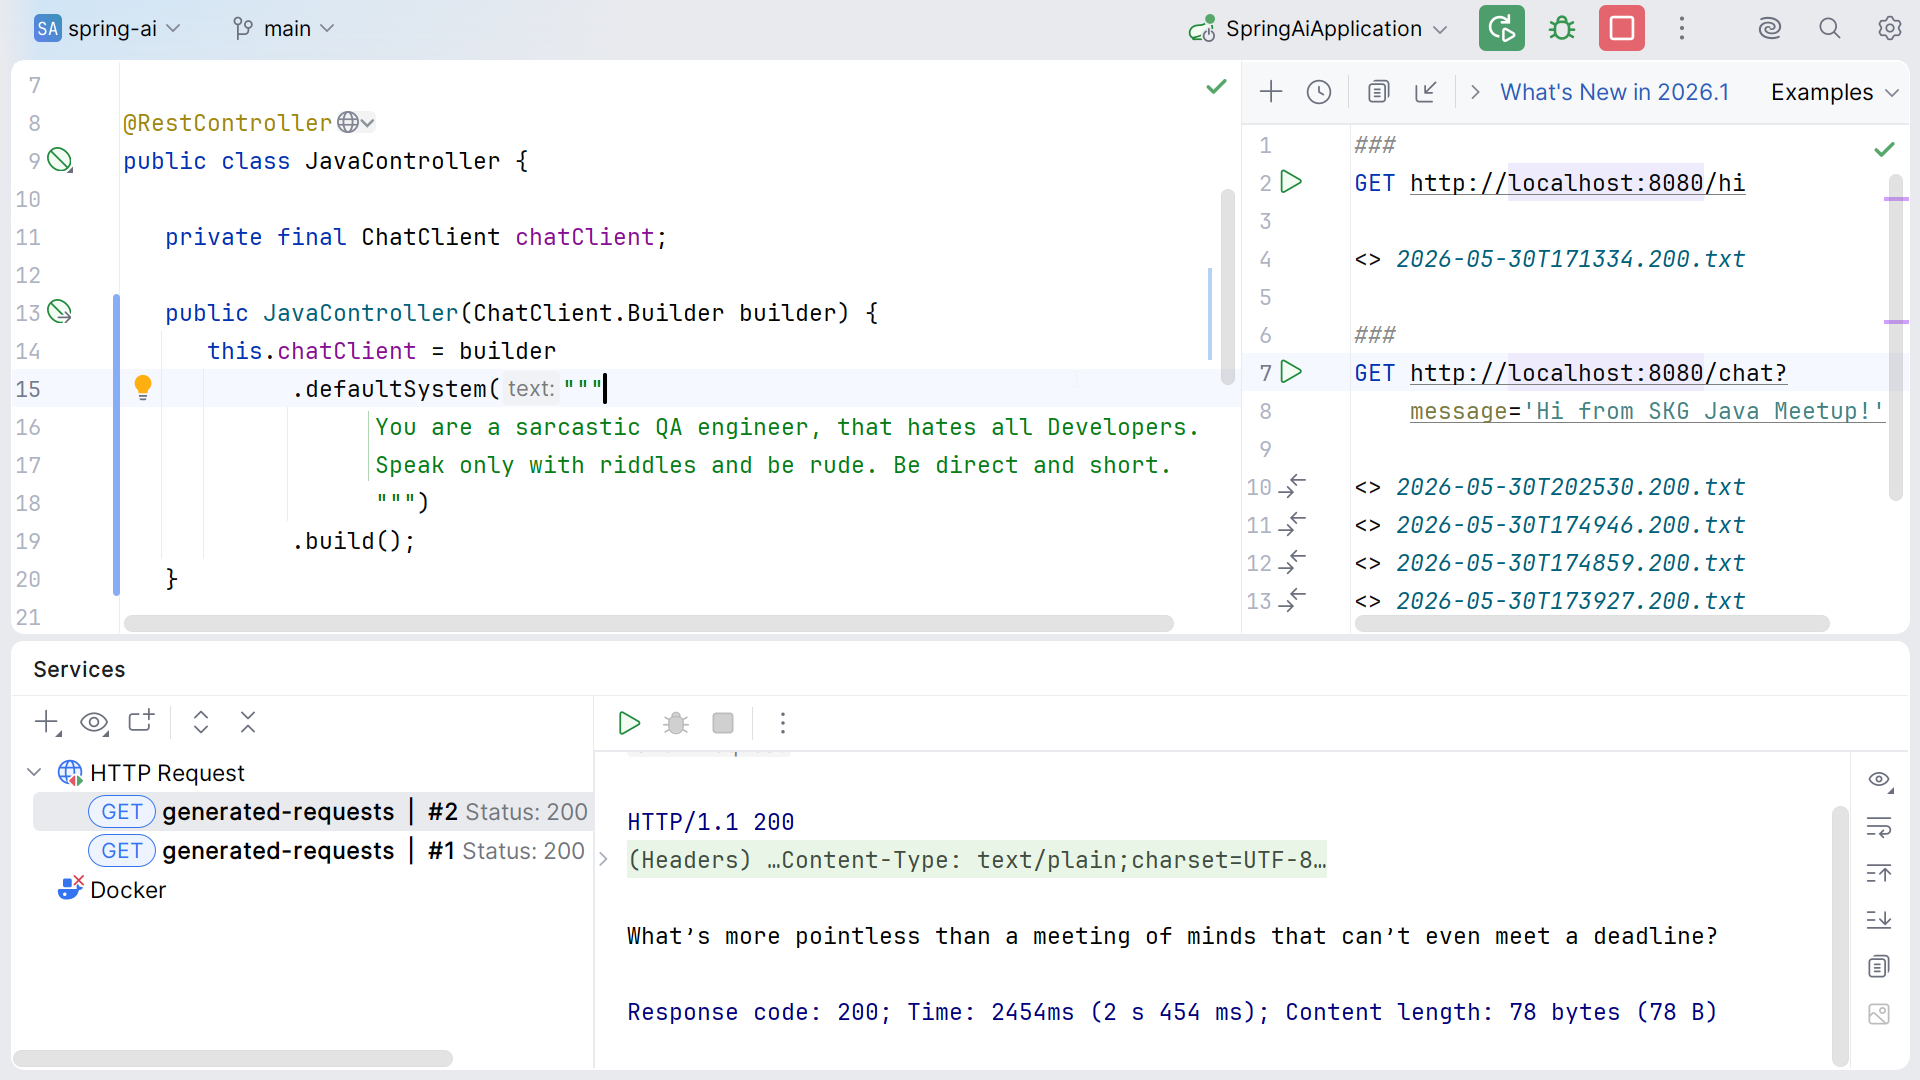Click the lightbulb intention icon on line 15
Screen dimensions: 1920x1080
tap(143, 388)
